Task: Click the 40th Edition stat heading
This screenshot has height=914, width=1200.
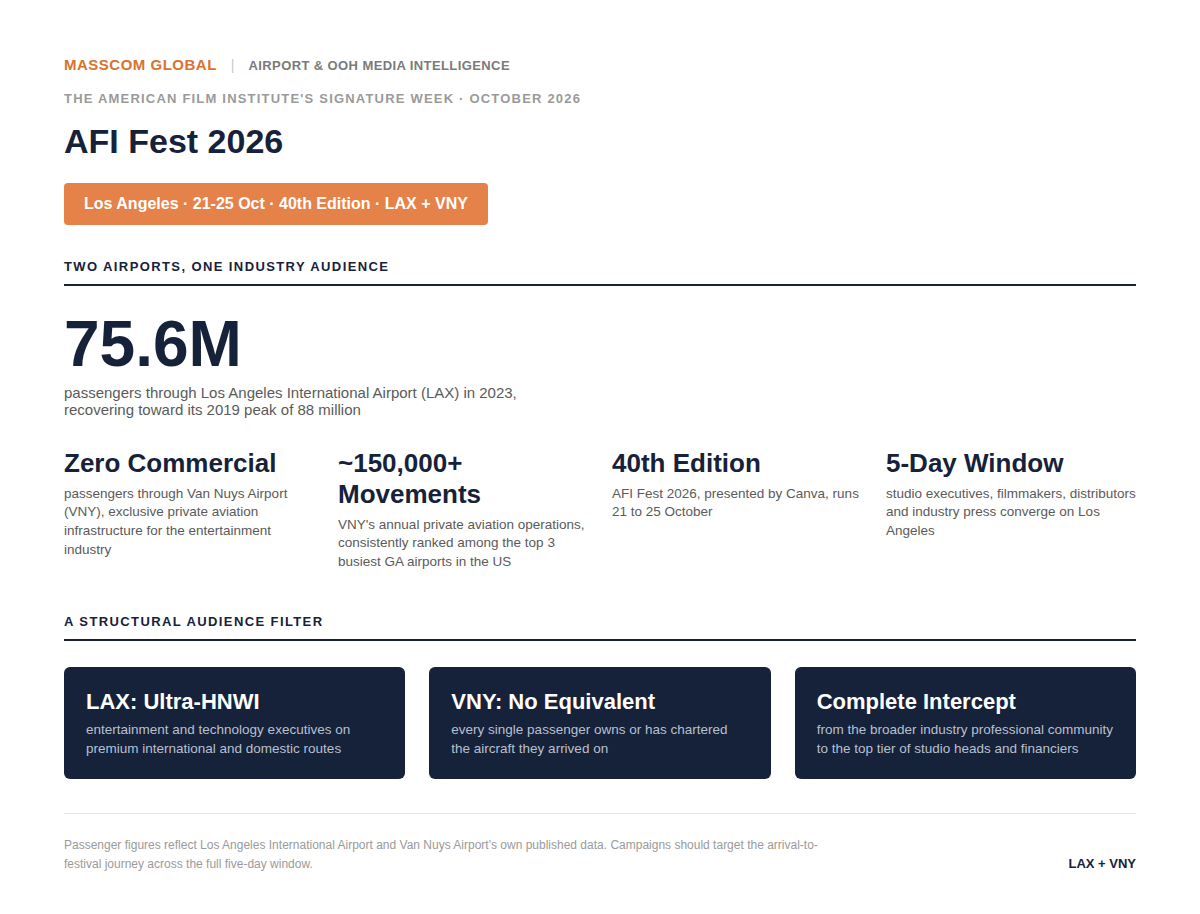Action: pyautogui.click(x=686, y=463)
